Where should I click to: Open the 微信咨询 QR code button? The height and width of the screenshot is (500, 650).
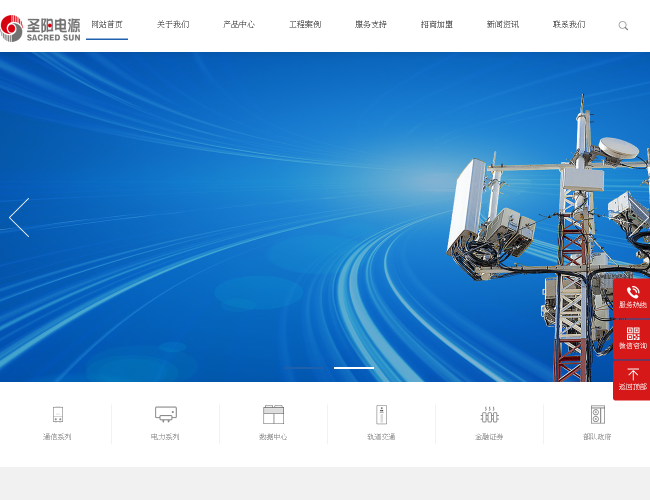pos(633,339)
